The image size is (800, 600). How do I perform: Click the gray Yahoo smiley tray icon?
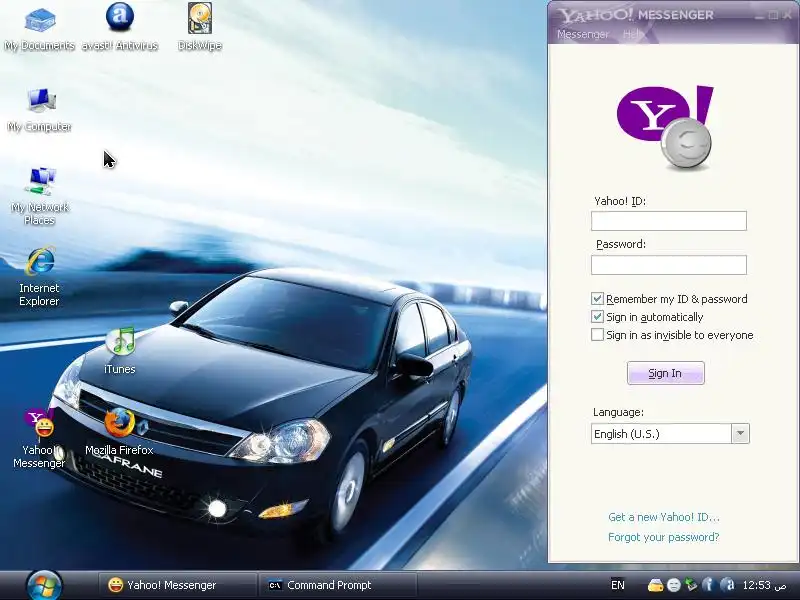coord(673,585)
